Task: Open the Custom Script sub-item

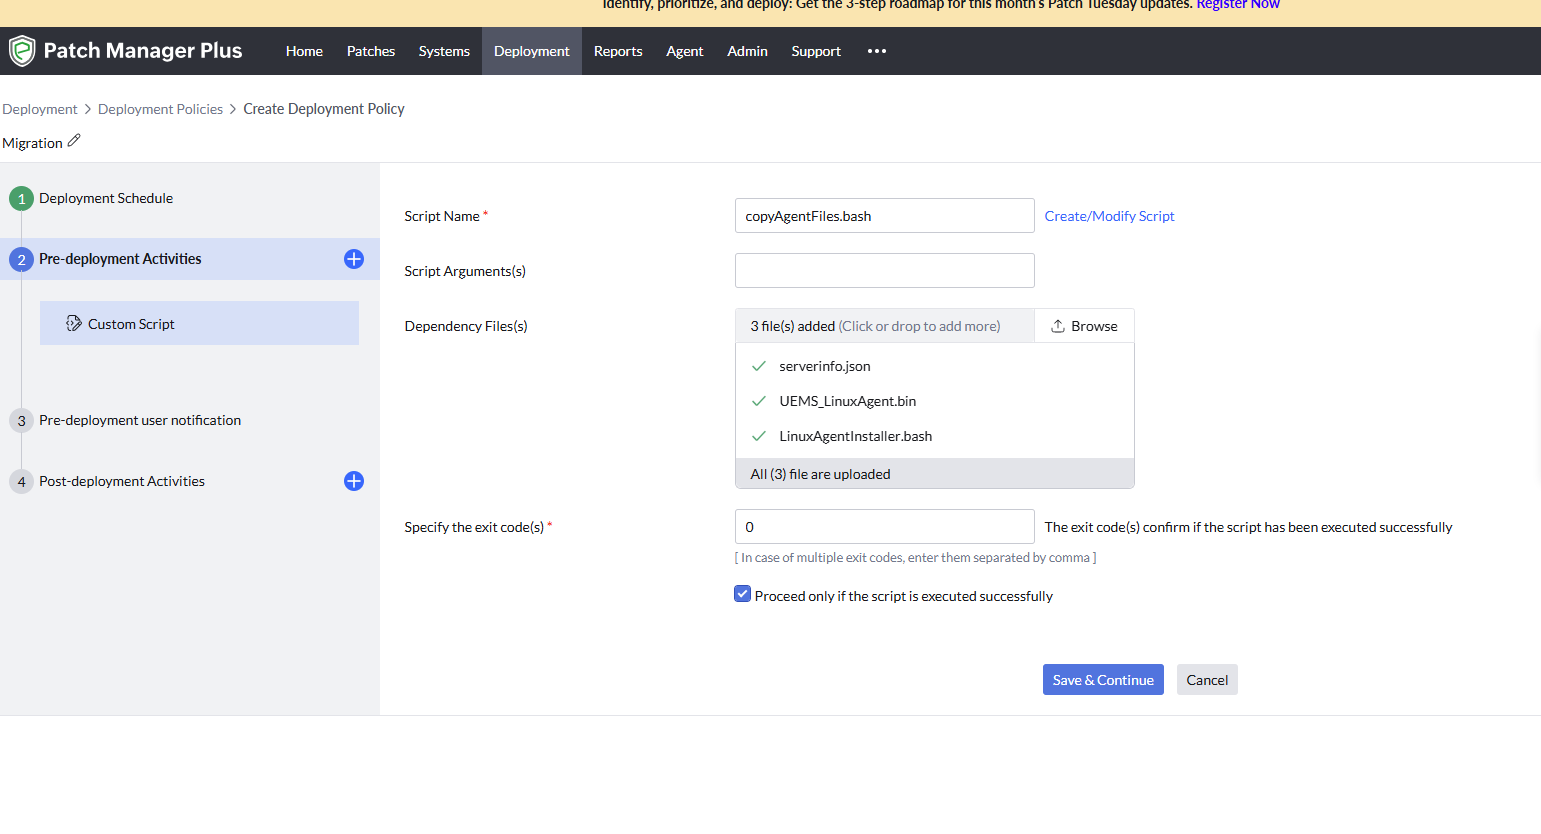Action: click(x=199, y=323)
